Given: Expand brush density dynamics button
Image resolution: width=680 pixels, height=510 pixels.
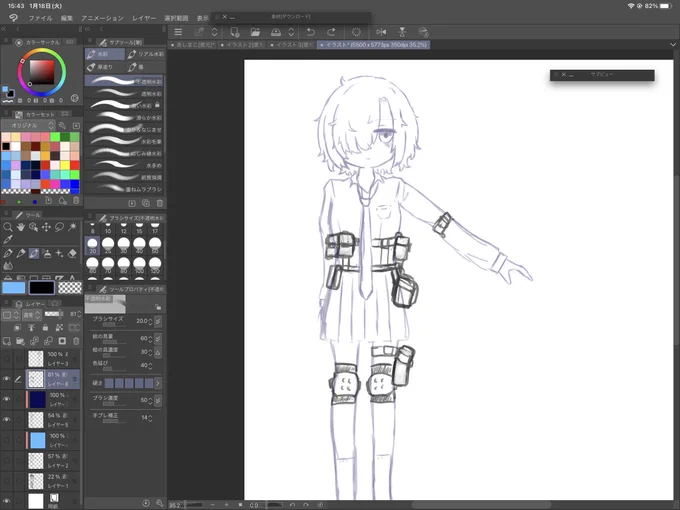Looking at the screenshot, I should click(158, 400).
